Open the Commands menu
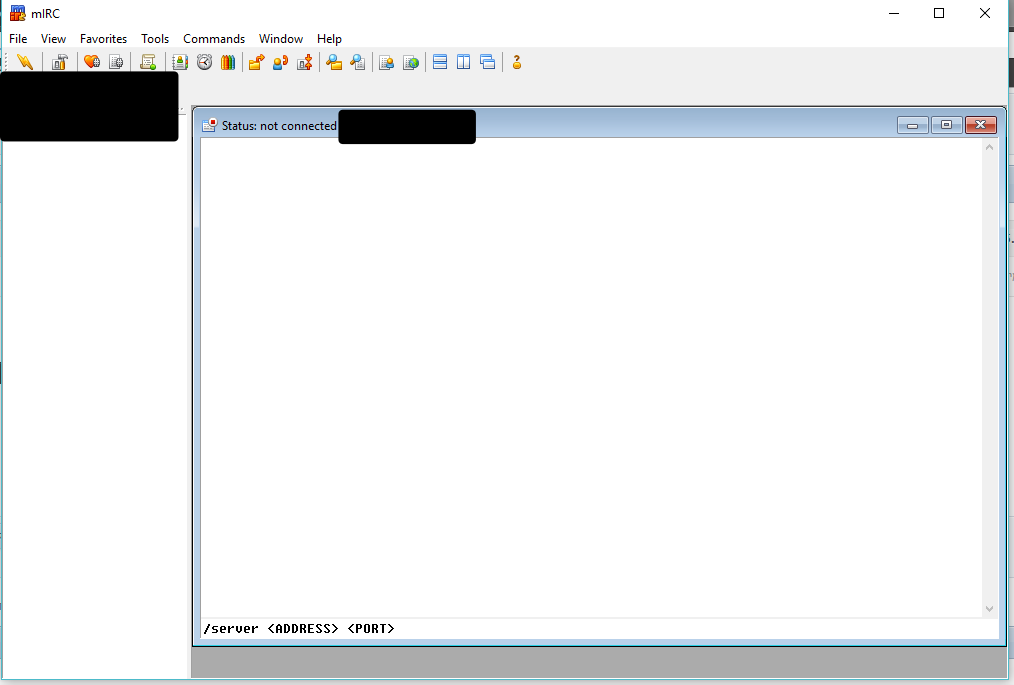This screenshot has width=1014, height=685. tap(214, 39)
